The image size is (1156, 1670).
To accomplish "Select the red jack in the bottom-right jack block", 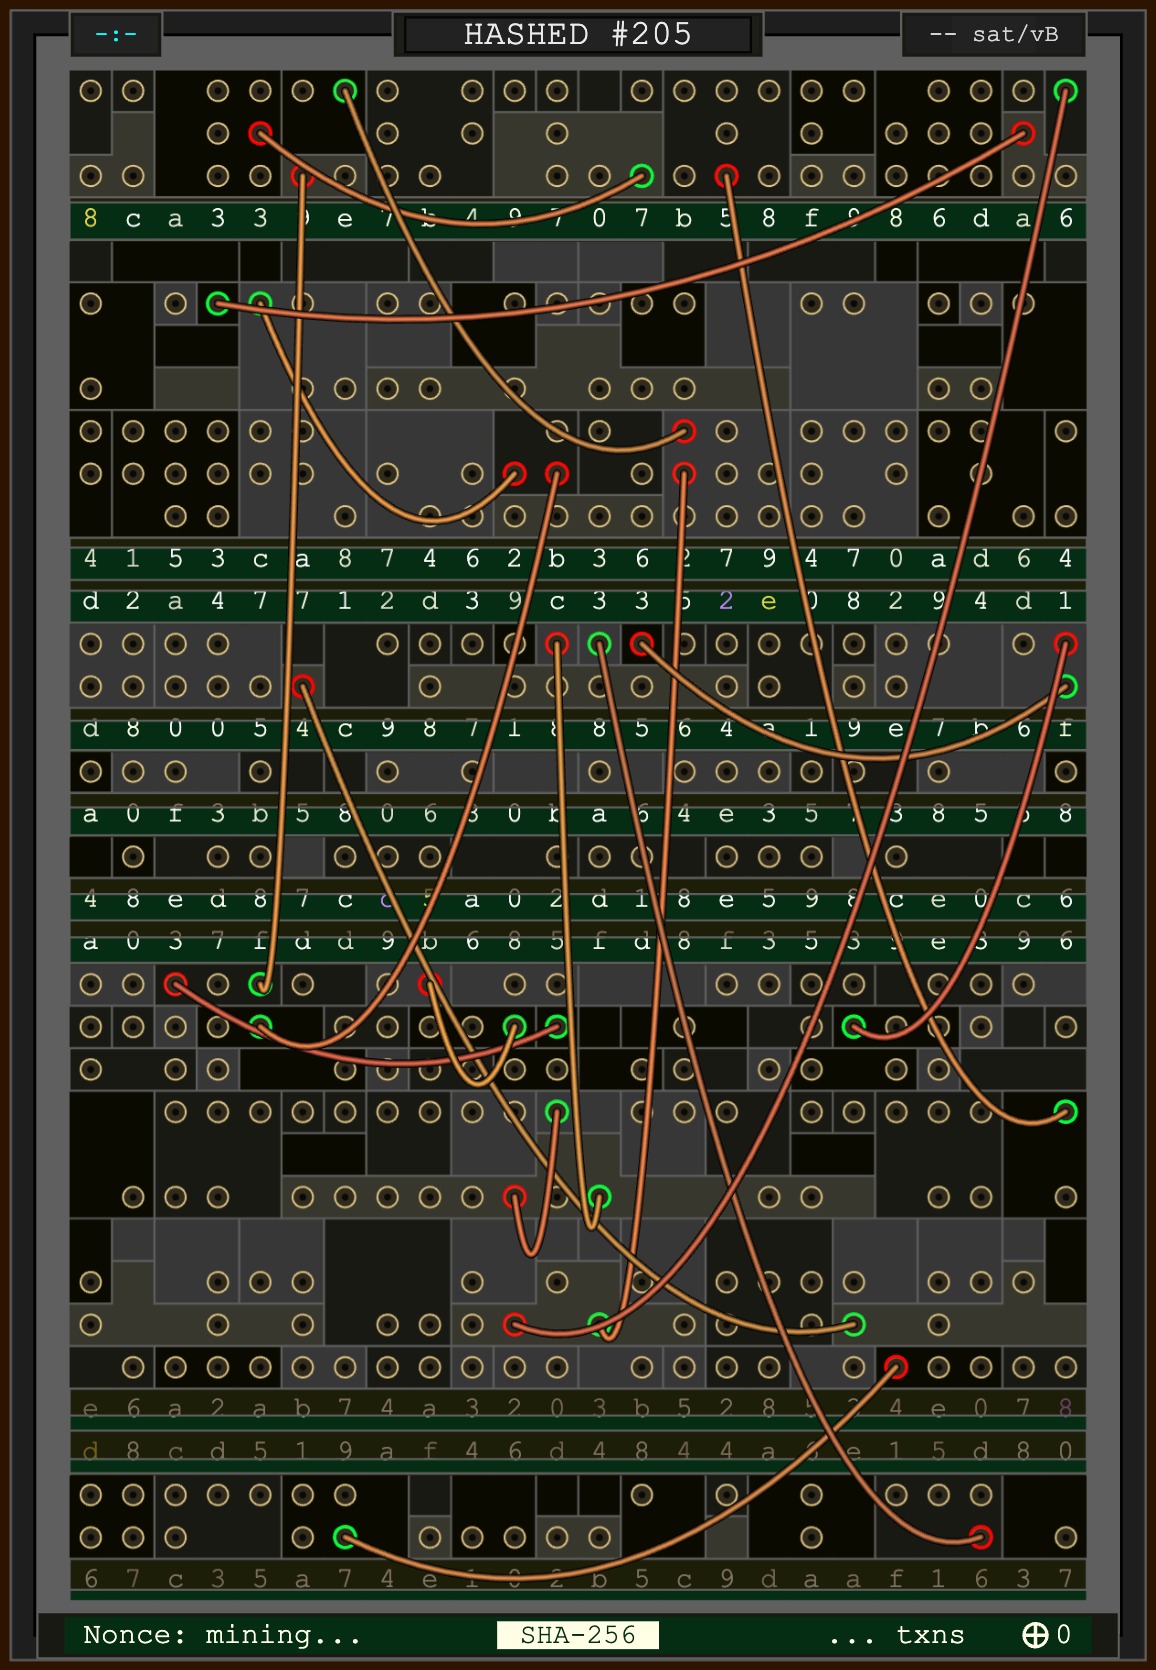I will point(981,1537).
